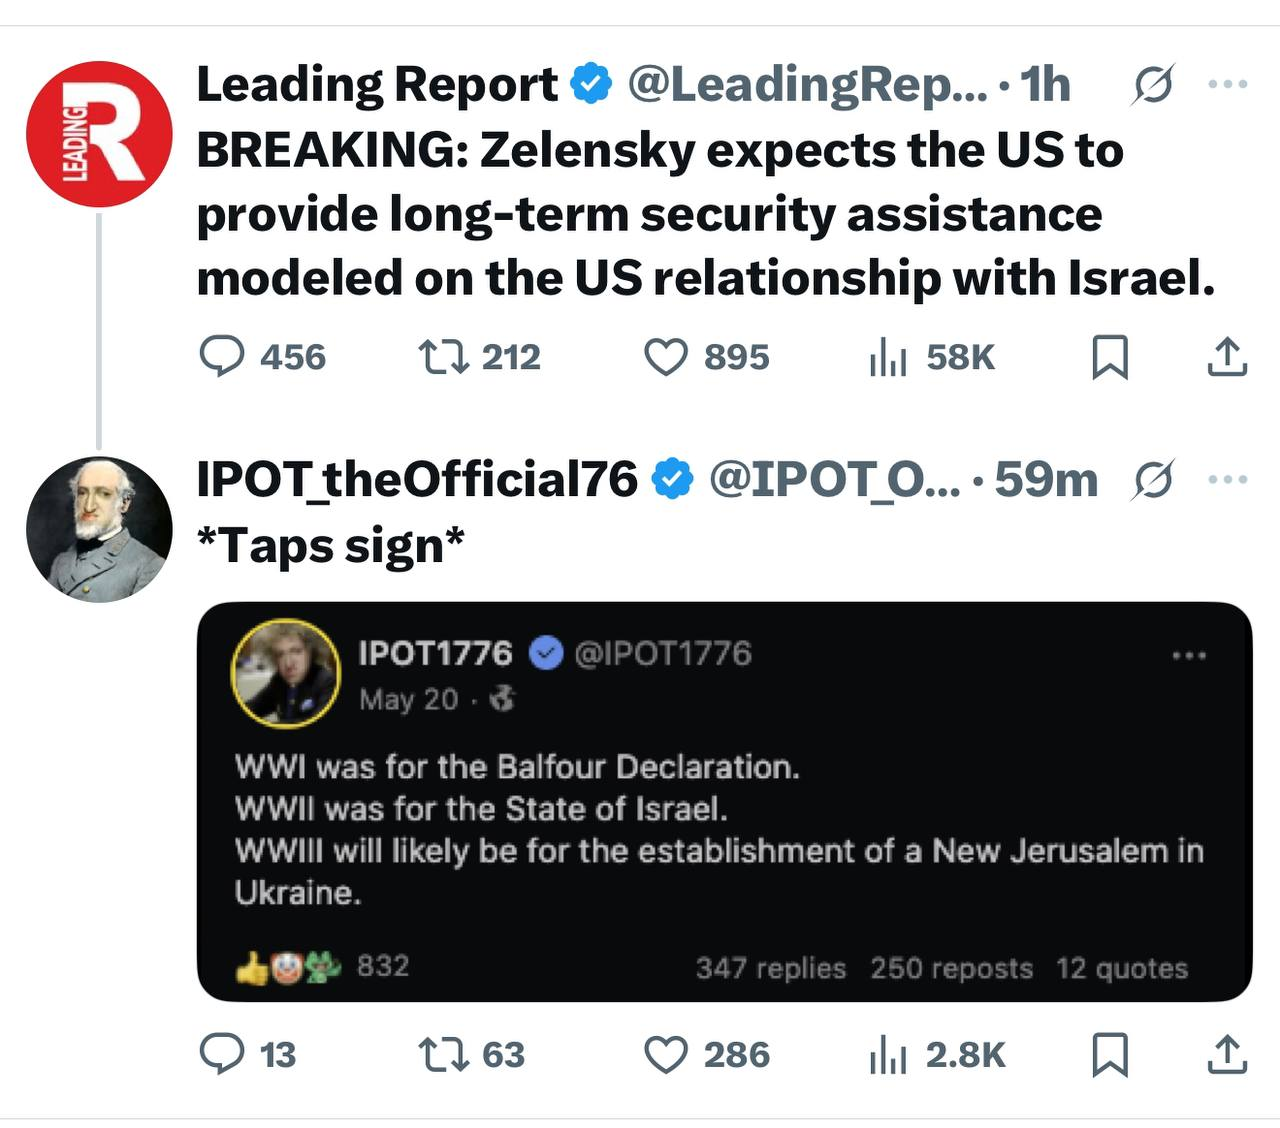Image resolution: width=1280 pixels, height=1128 pixels.
Task: Share the Leading Report post
Action: 1227,357
